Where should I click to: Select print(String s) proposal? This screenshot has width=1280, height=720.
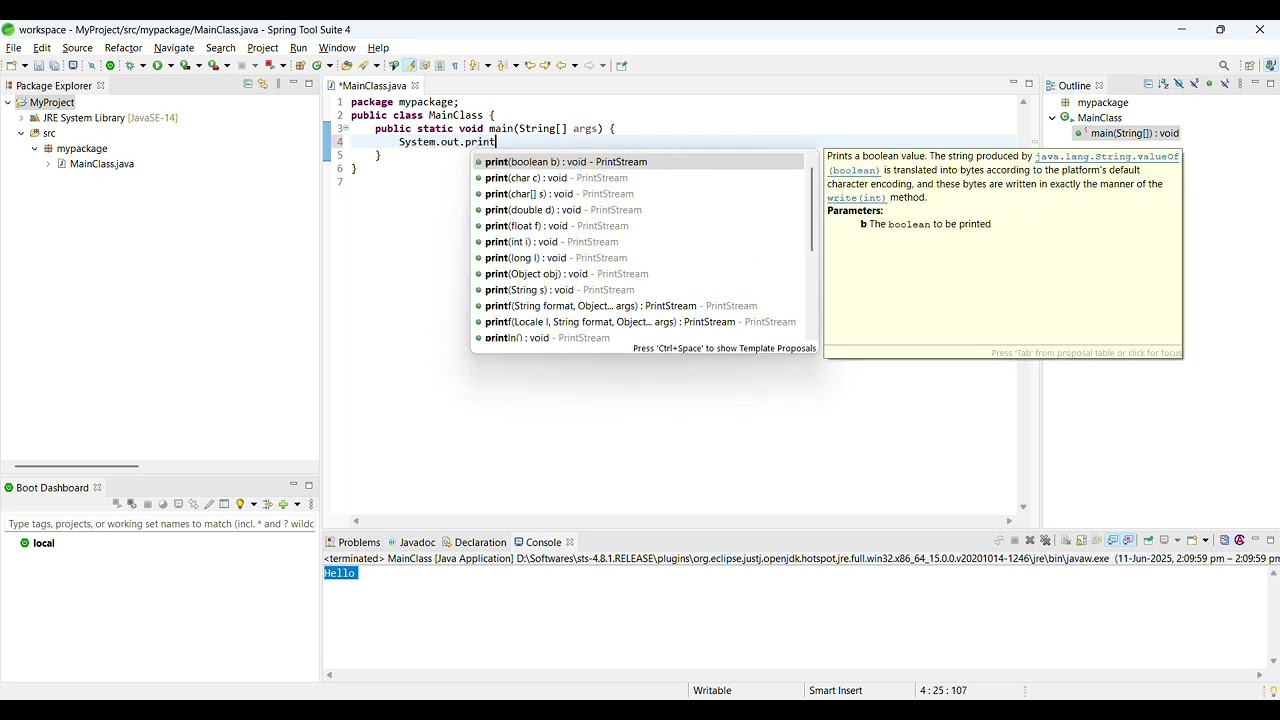click(637, 290)
